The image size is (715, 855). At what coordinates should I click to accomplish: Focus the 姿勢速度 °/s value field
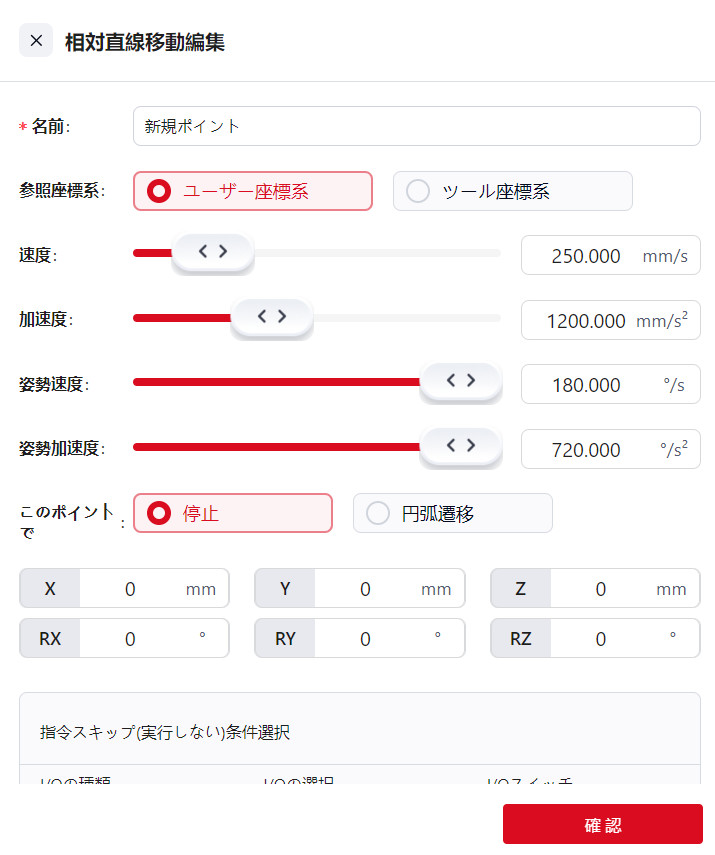(x=586, y=385)
